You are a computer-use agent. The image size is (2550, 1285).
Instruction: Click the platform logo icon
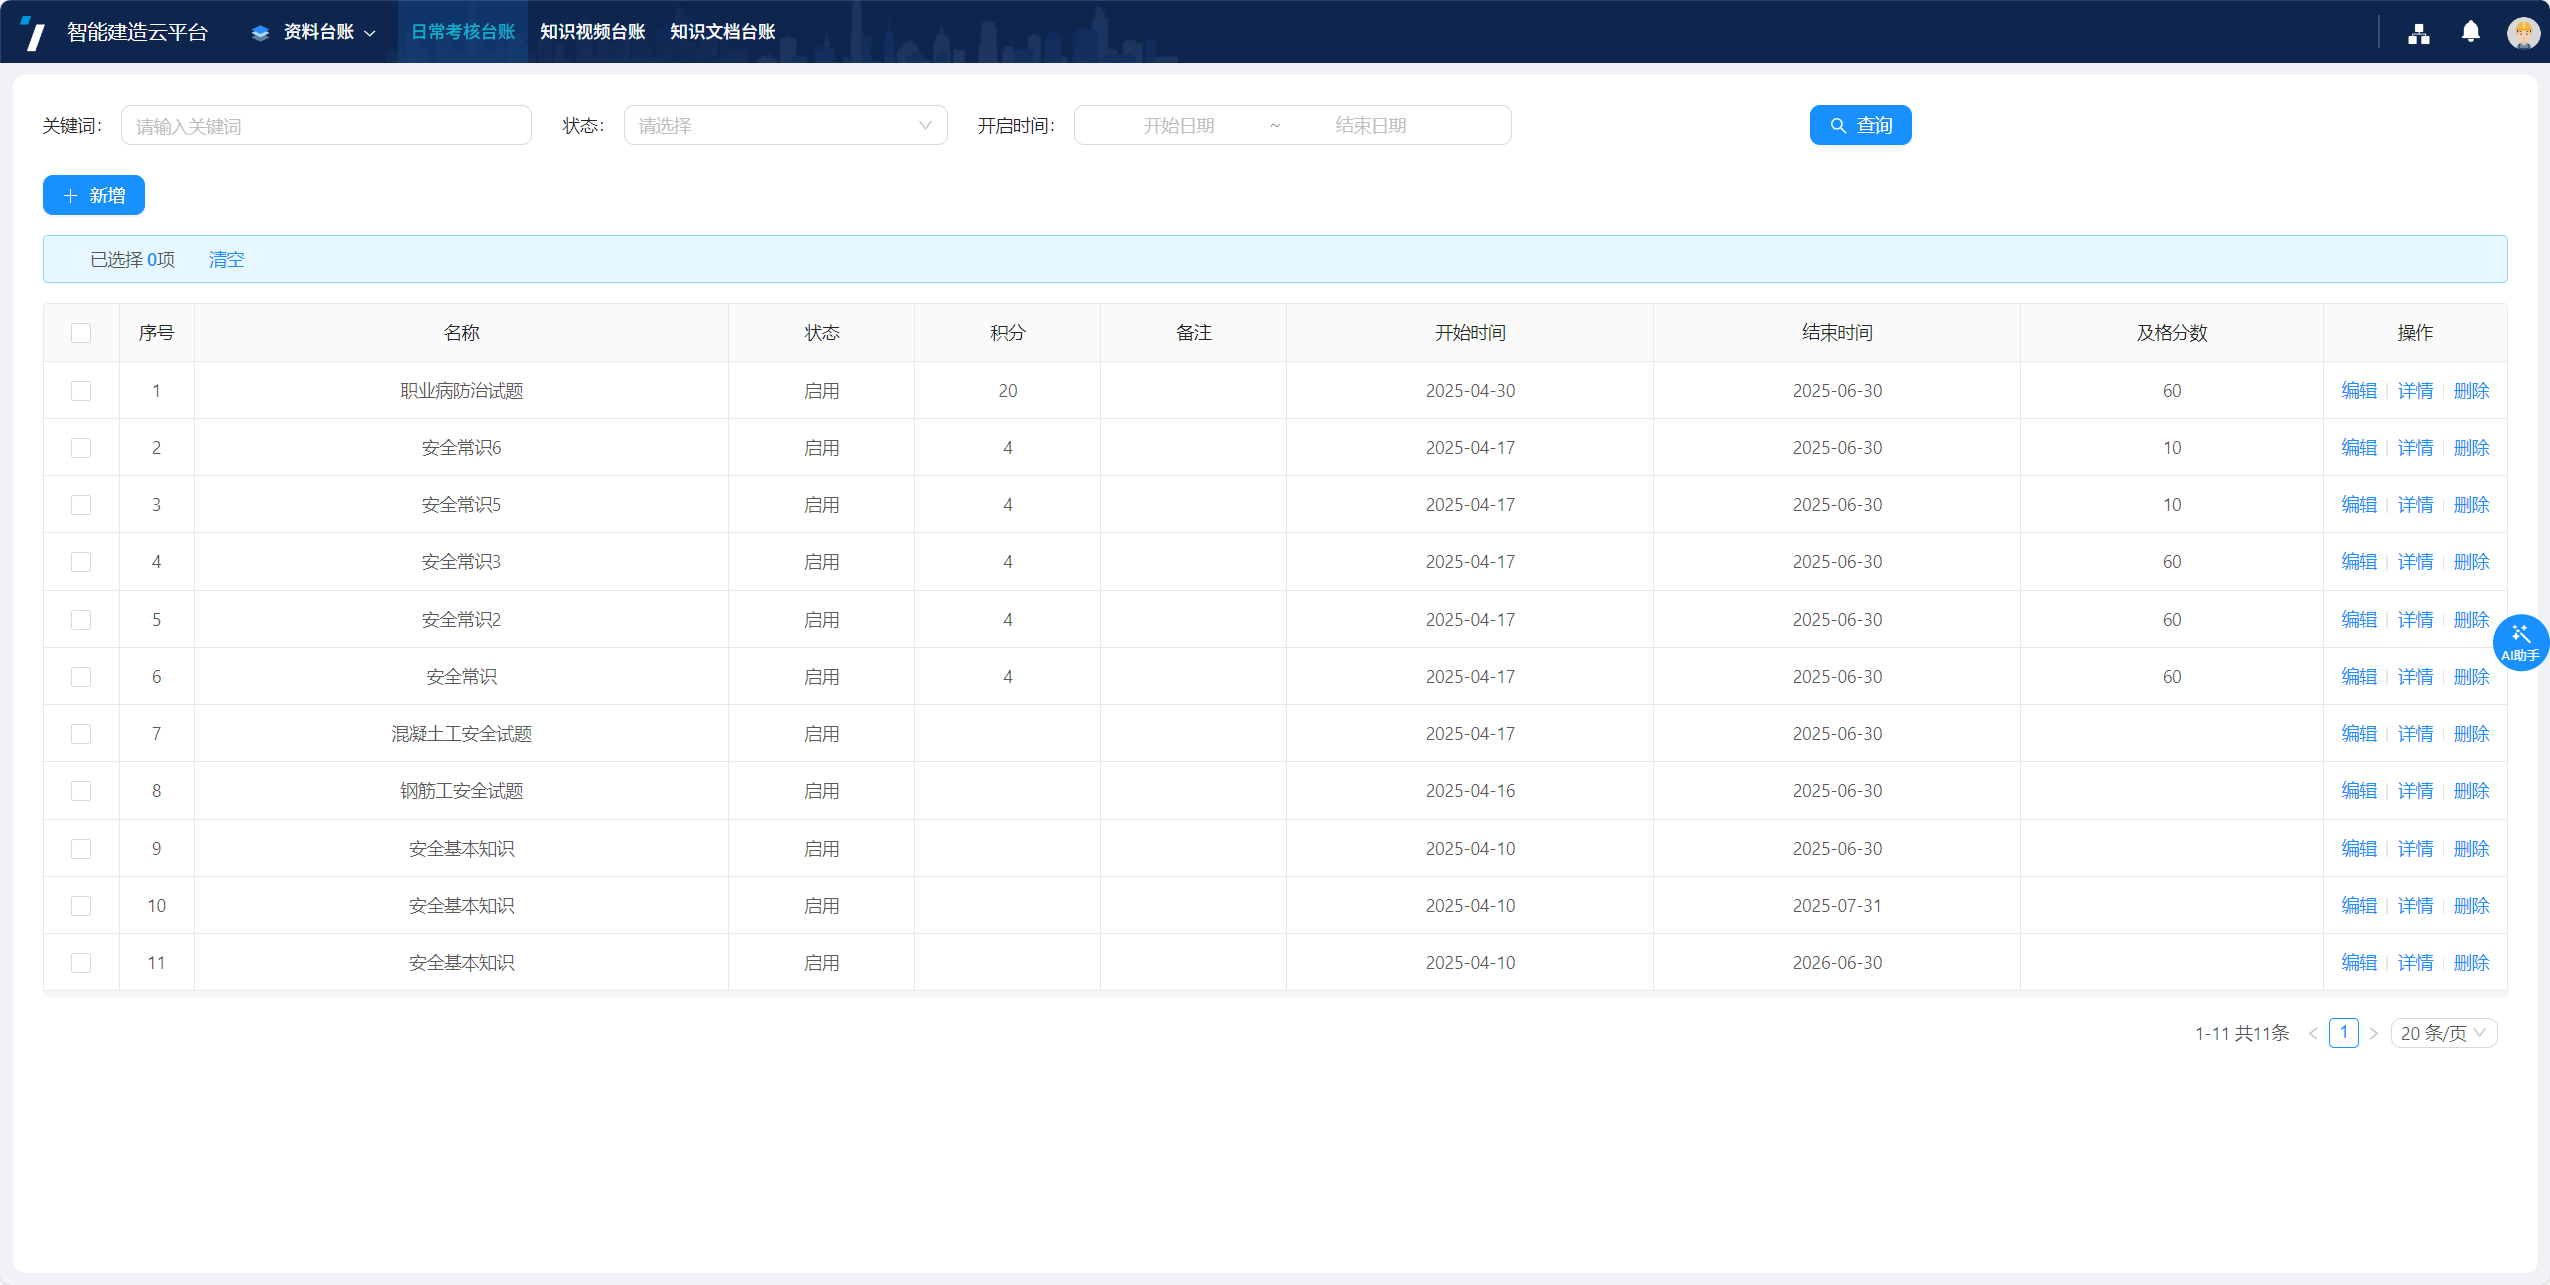click(x=33, y=32)
